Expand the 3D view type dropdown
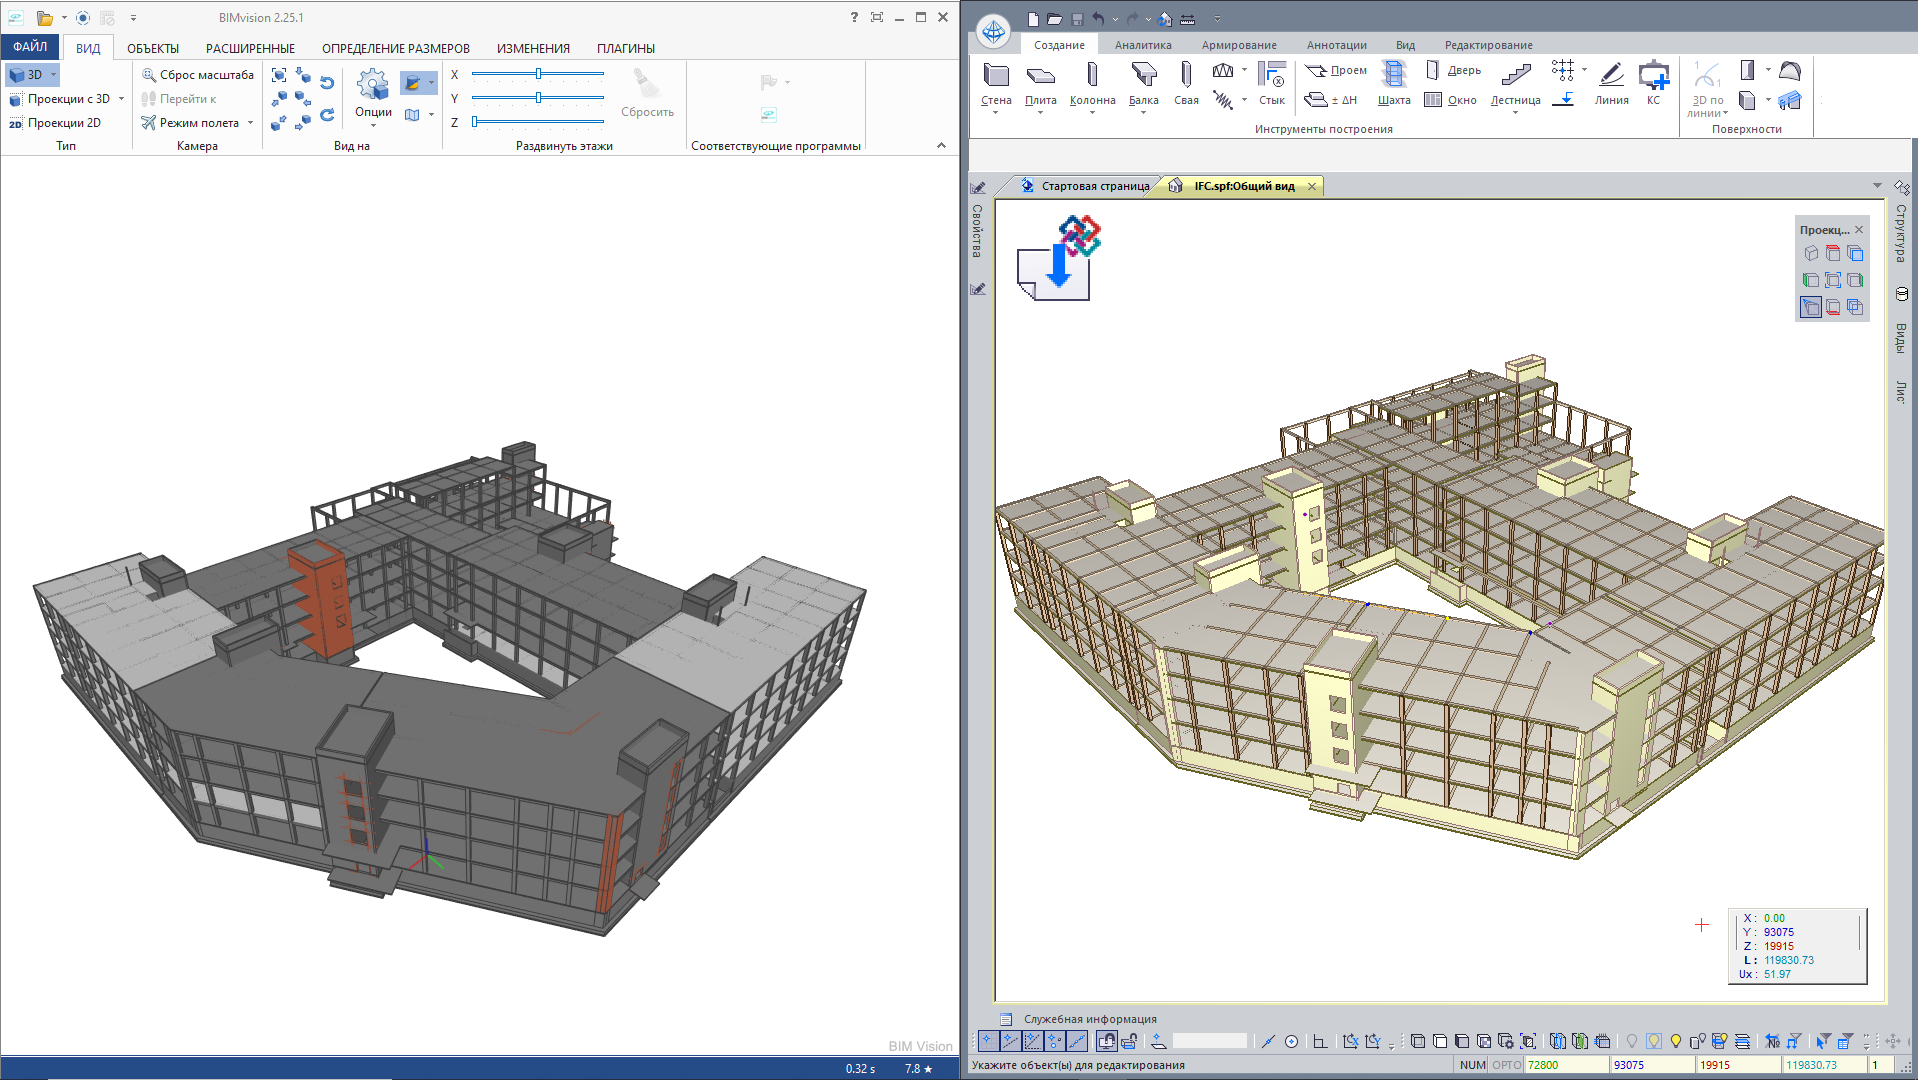 [x=53, y=75]
